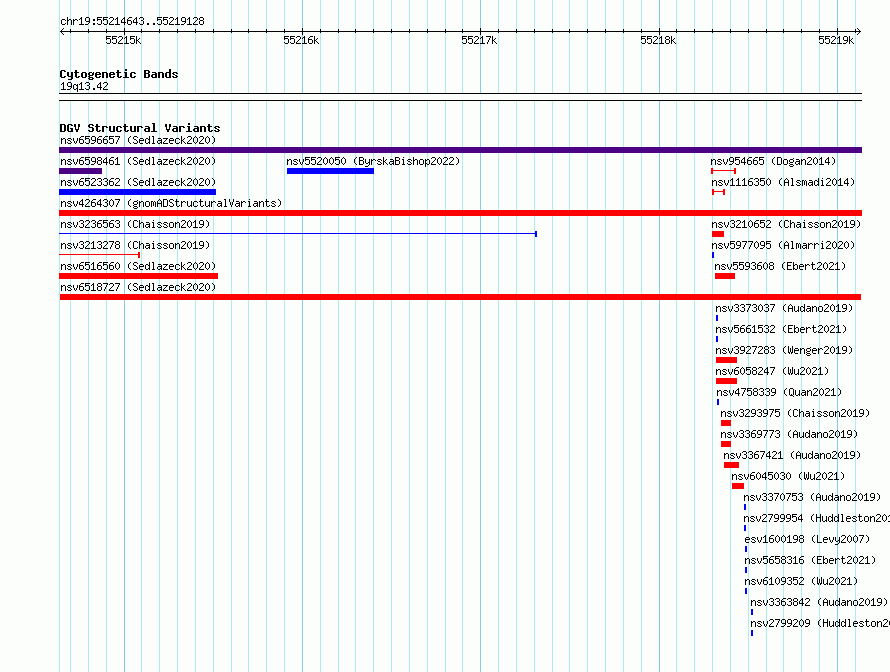The height and width of the screenshot is (672, 890).
Task: Open the nsv2799954 Huddleston label
Action: 817,518
